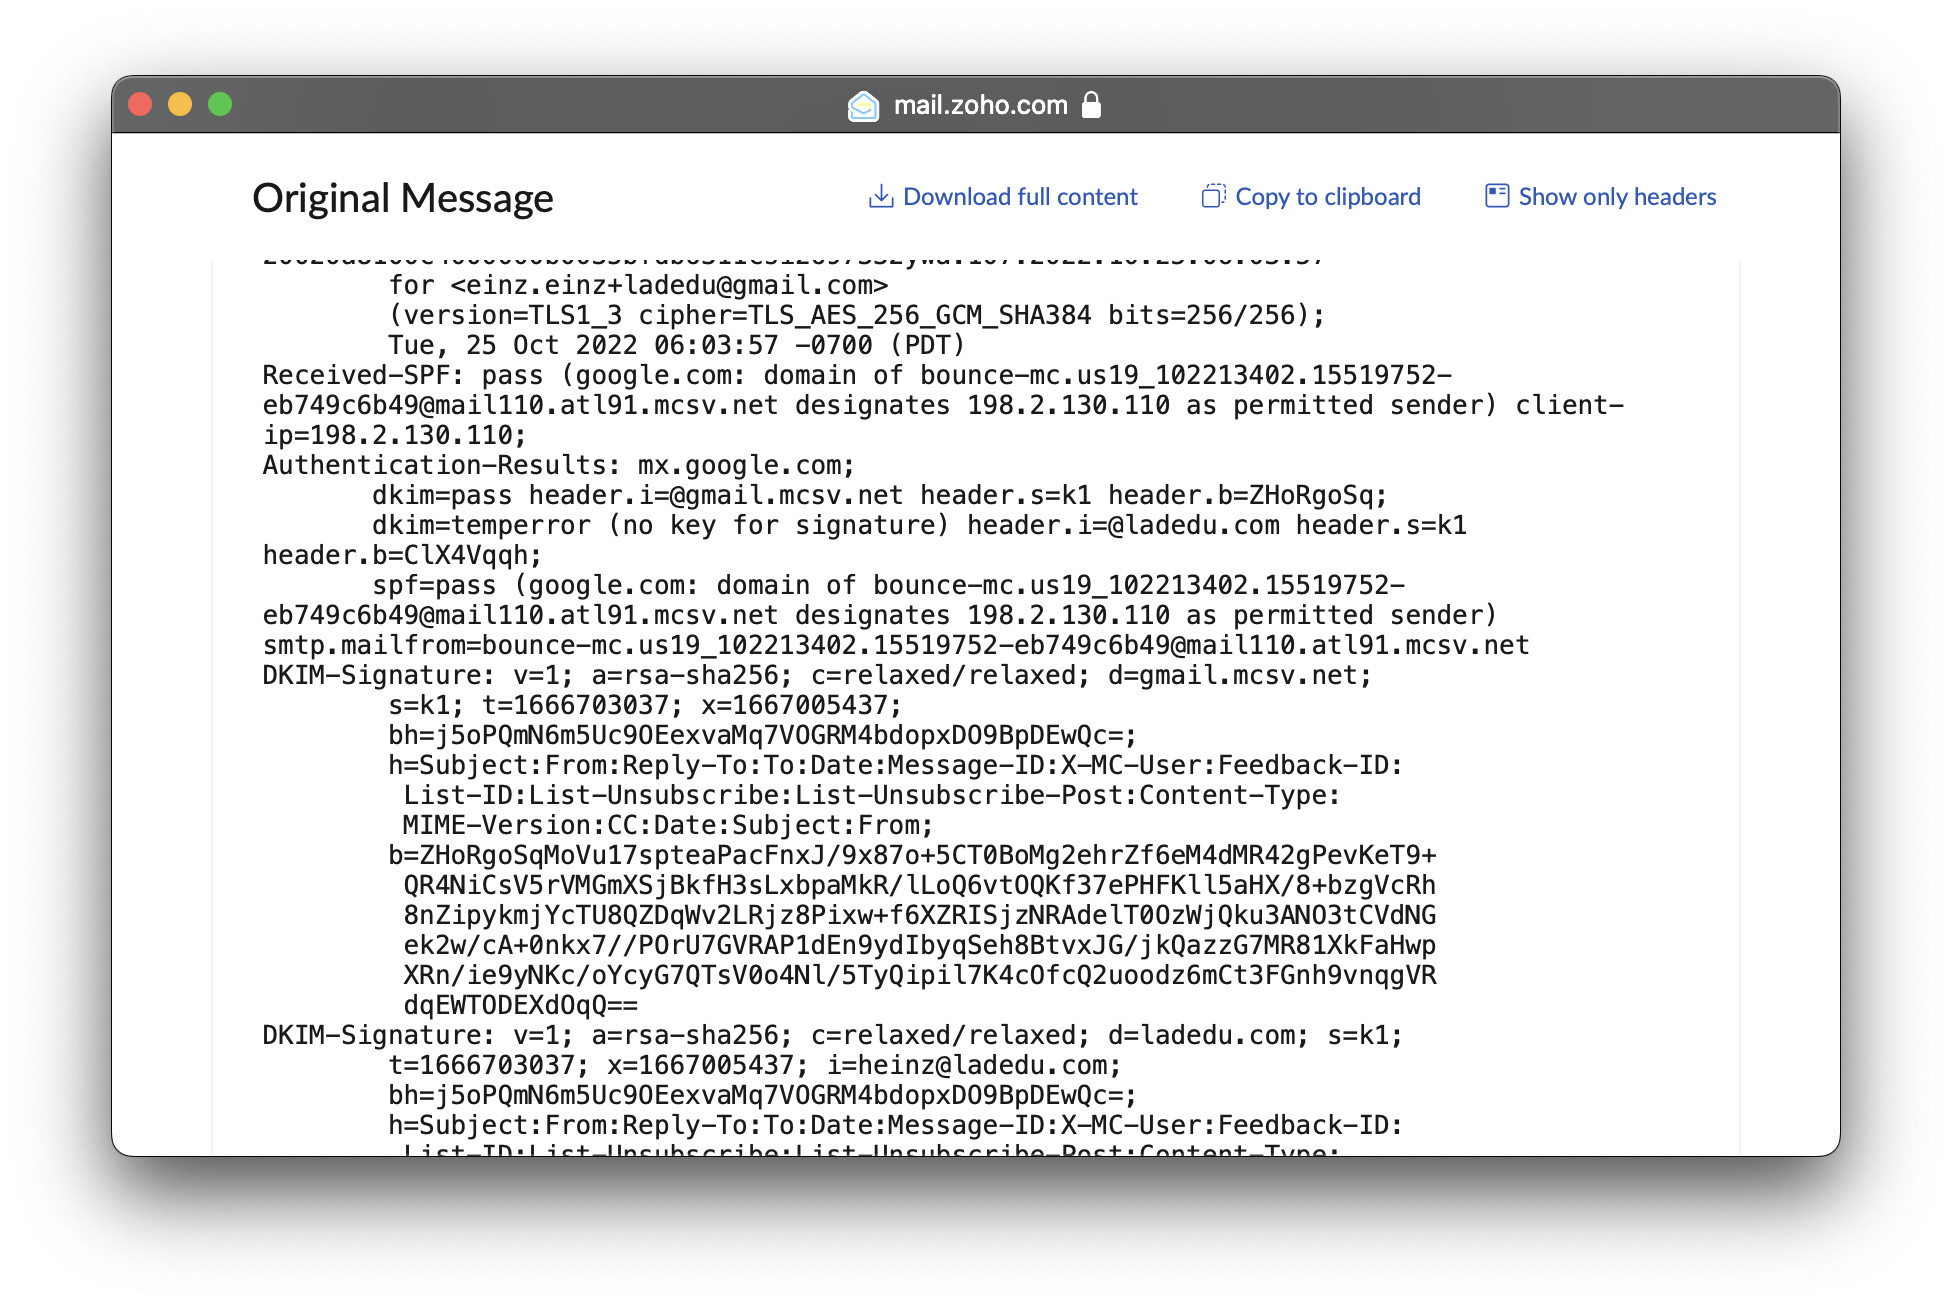Click the QR4NiCsV5rVMGmXSj signature line
This screenshot has height=1304, width=1952.
[x=920, y=886]
